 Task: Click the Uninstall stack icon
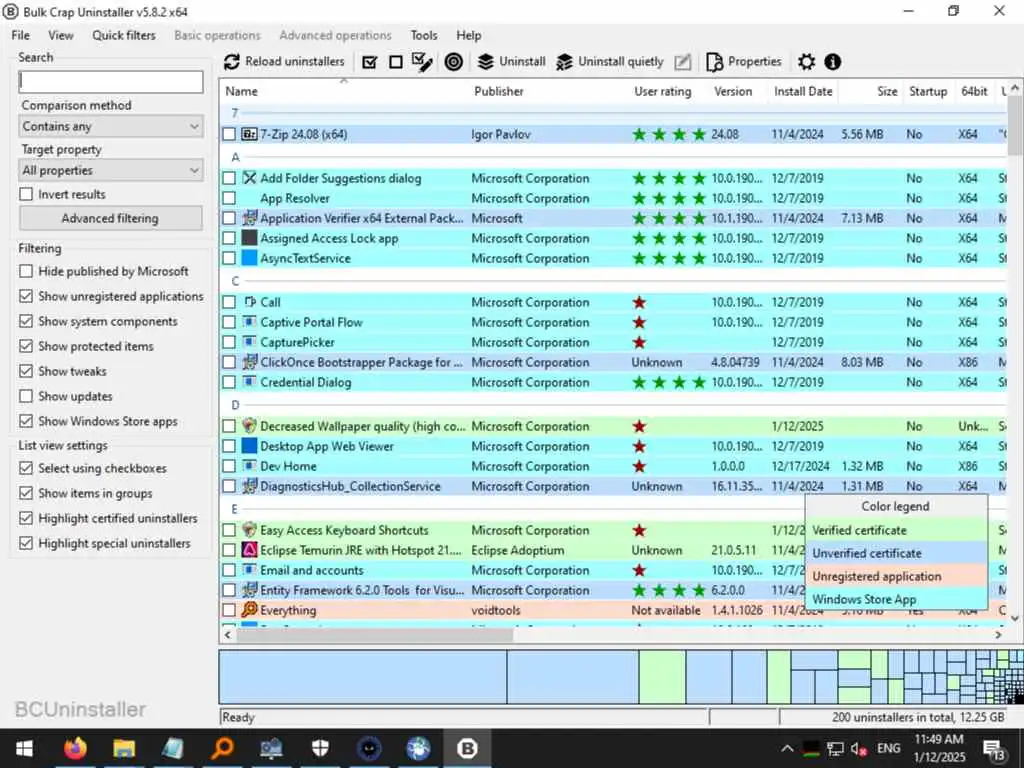click(x=485, y=62)
